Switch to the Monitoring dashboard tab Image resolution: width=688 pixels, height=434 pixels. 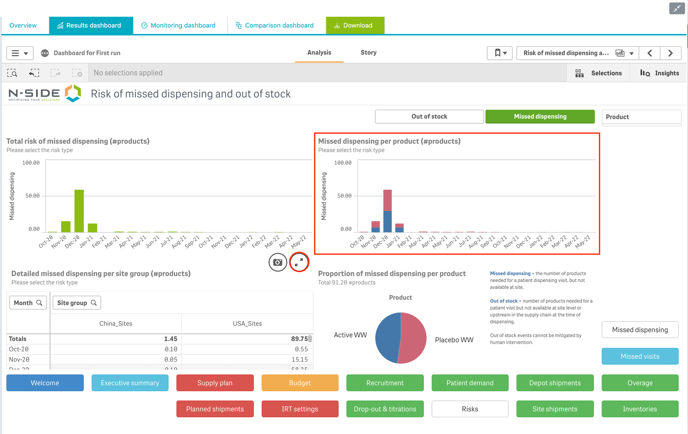(179, 25)
